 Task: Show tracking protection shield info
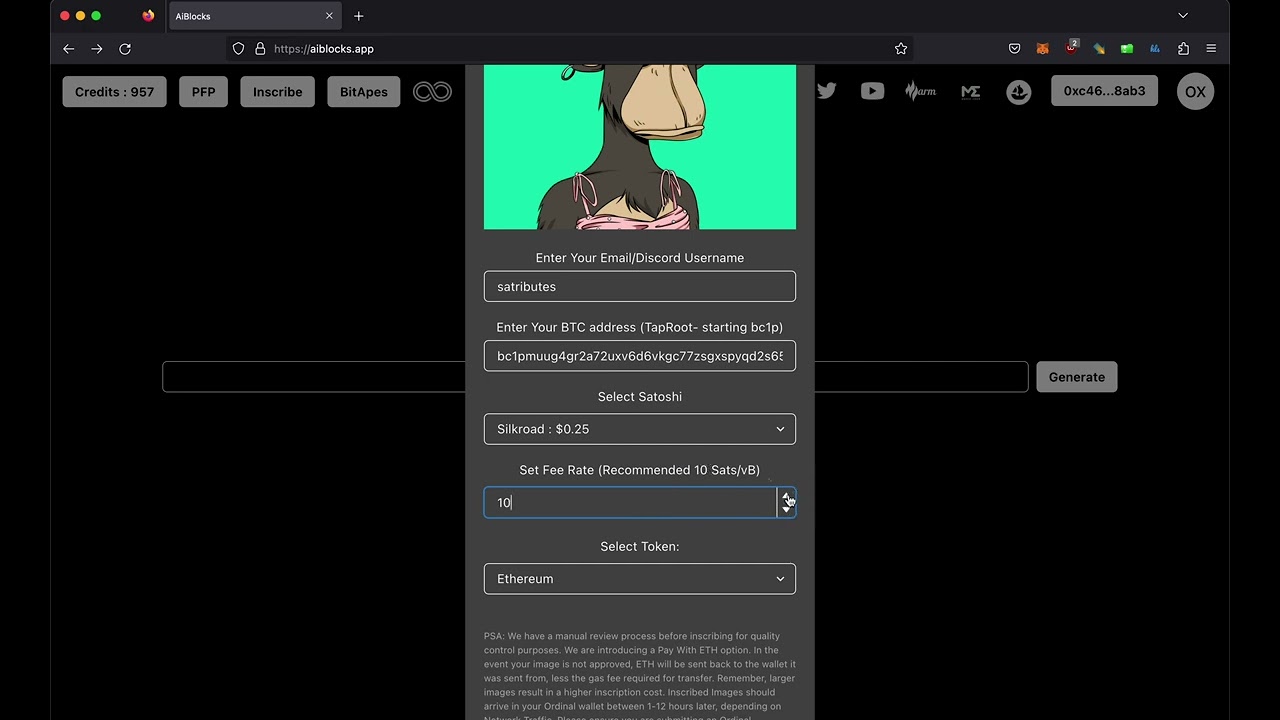pyautogui.click(x=238, y=48)
